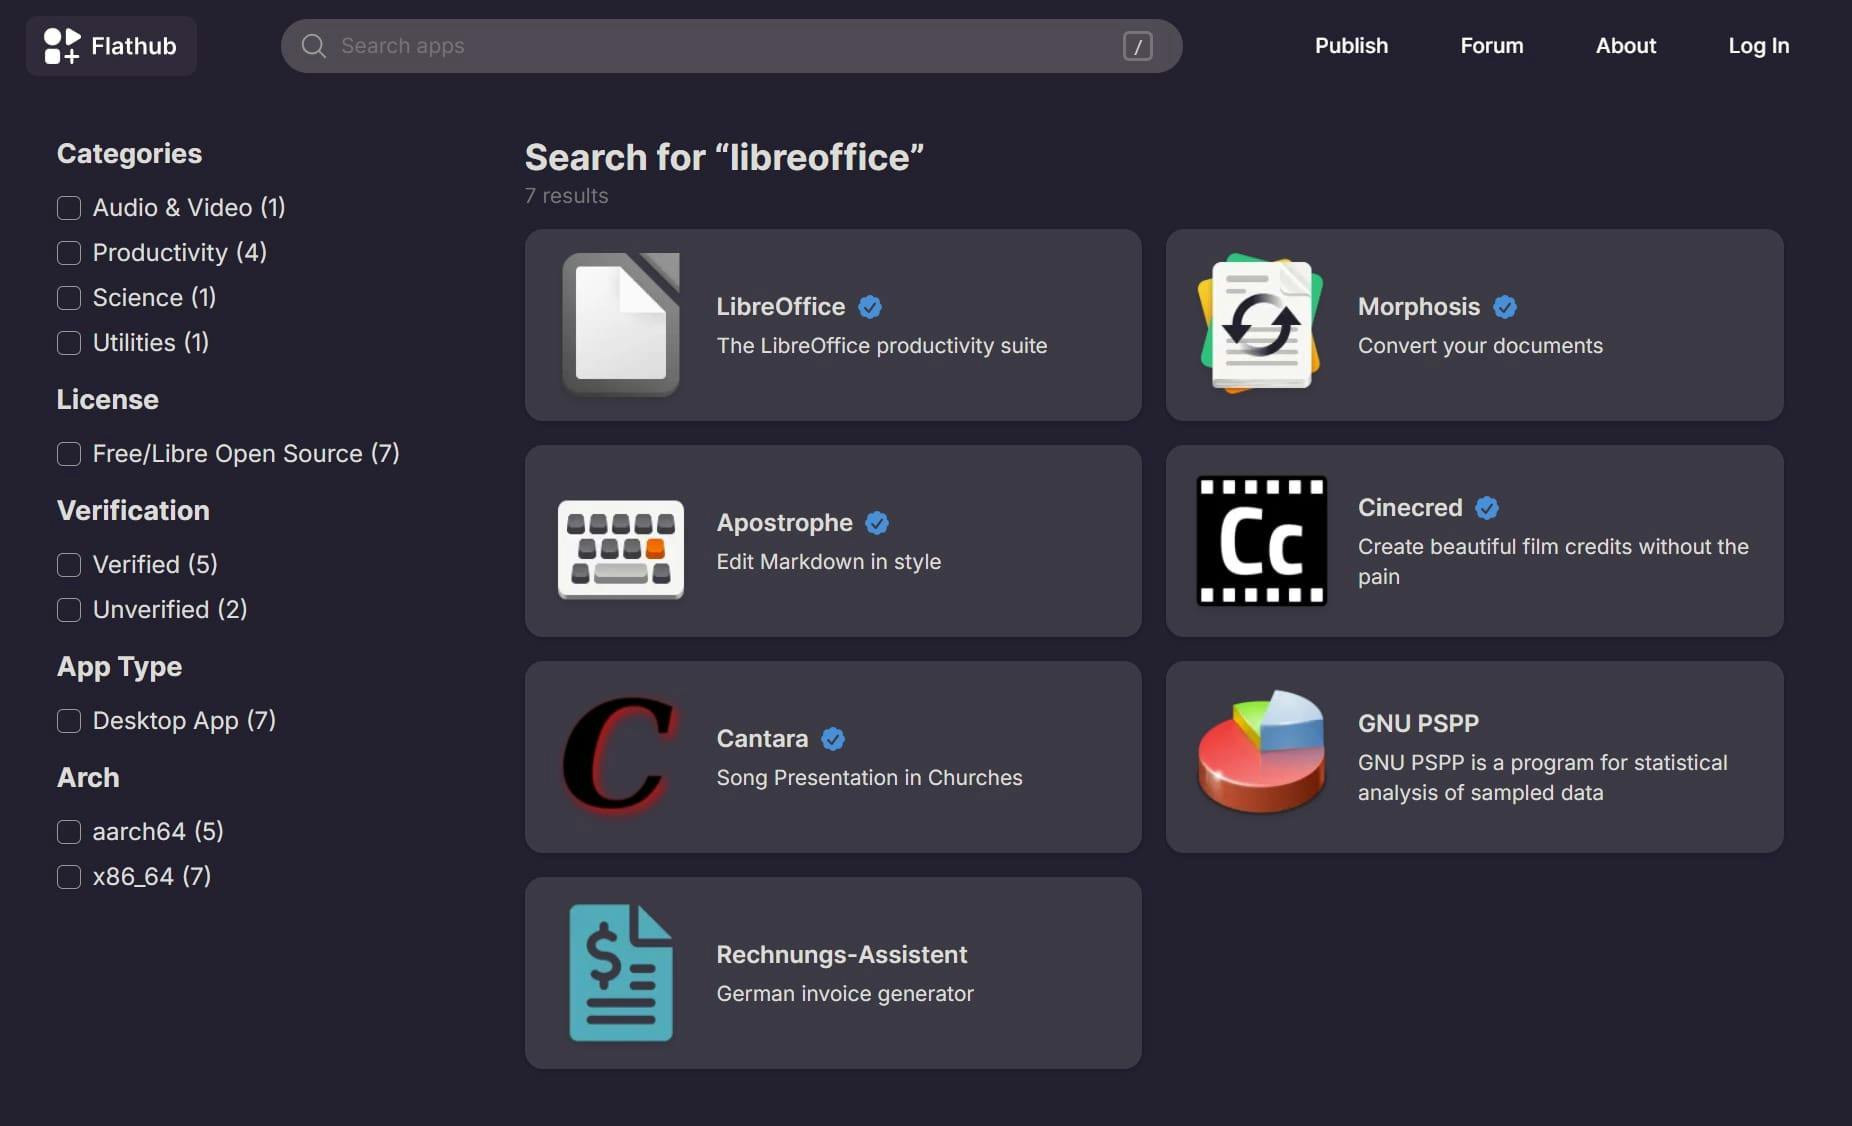Viewport: 1852px width, 1126px height.
Task: Open the LibreOffice document app icon
Action: [621, 325]
